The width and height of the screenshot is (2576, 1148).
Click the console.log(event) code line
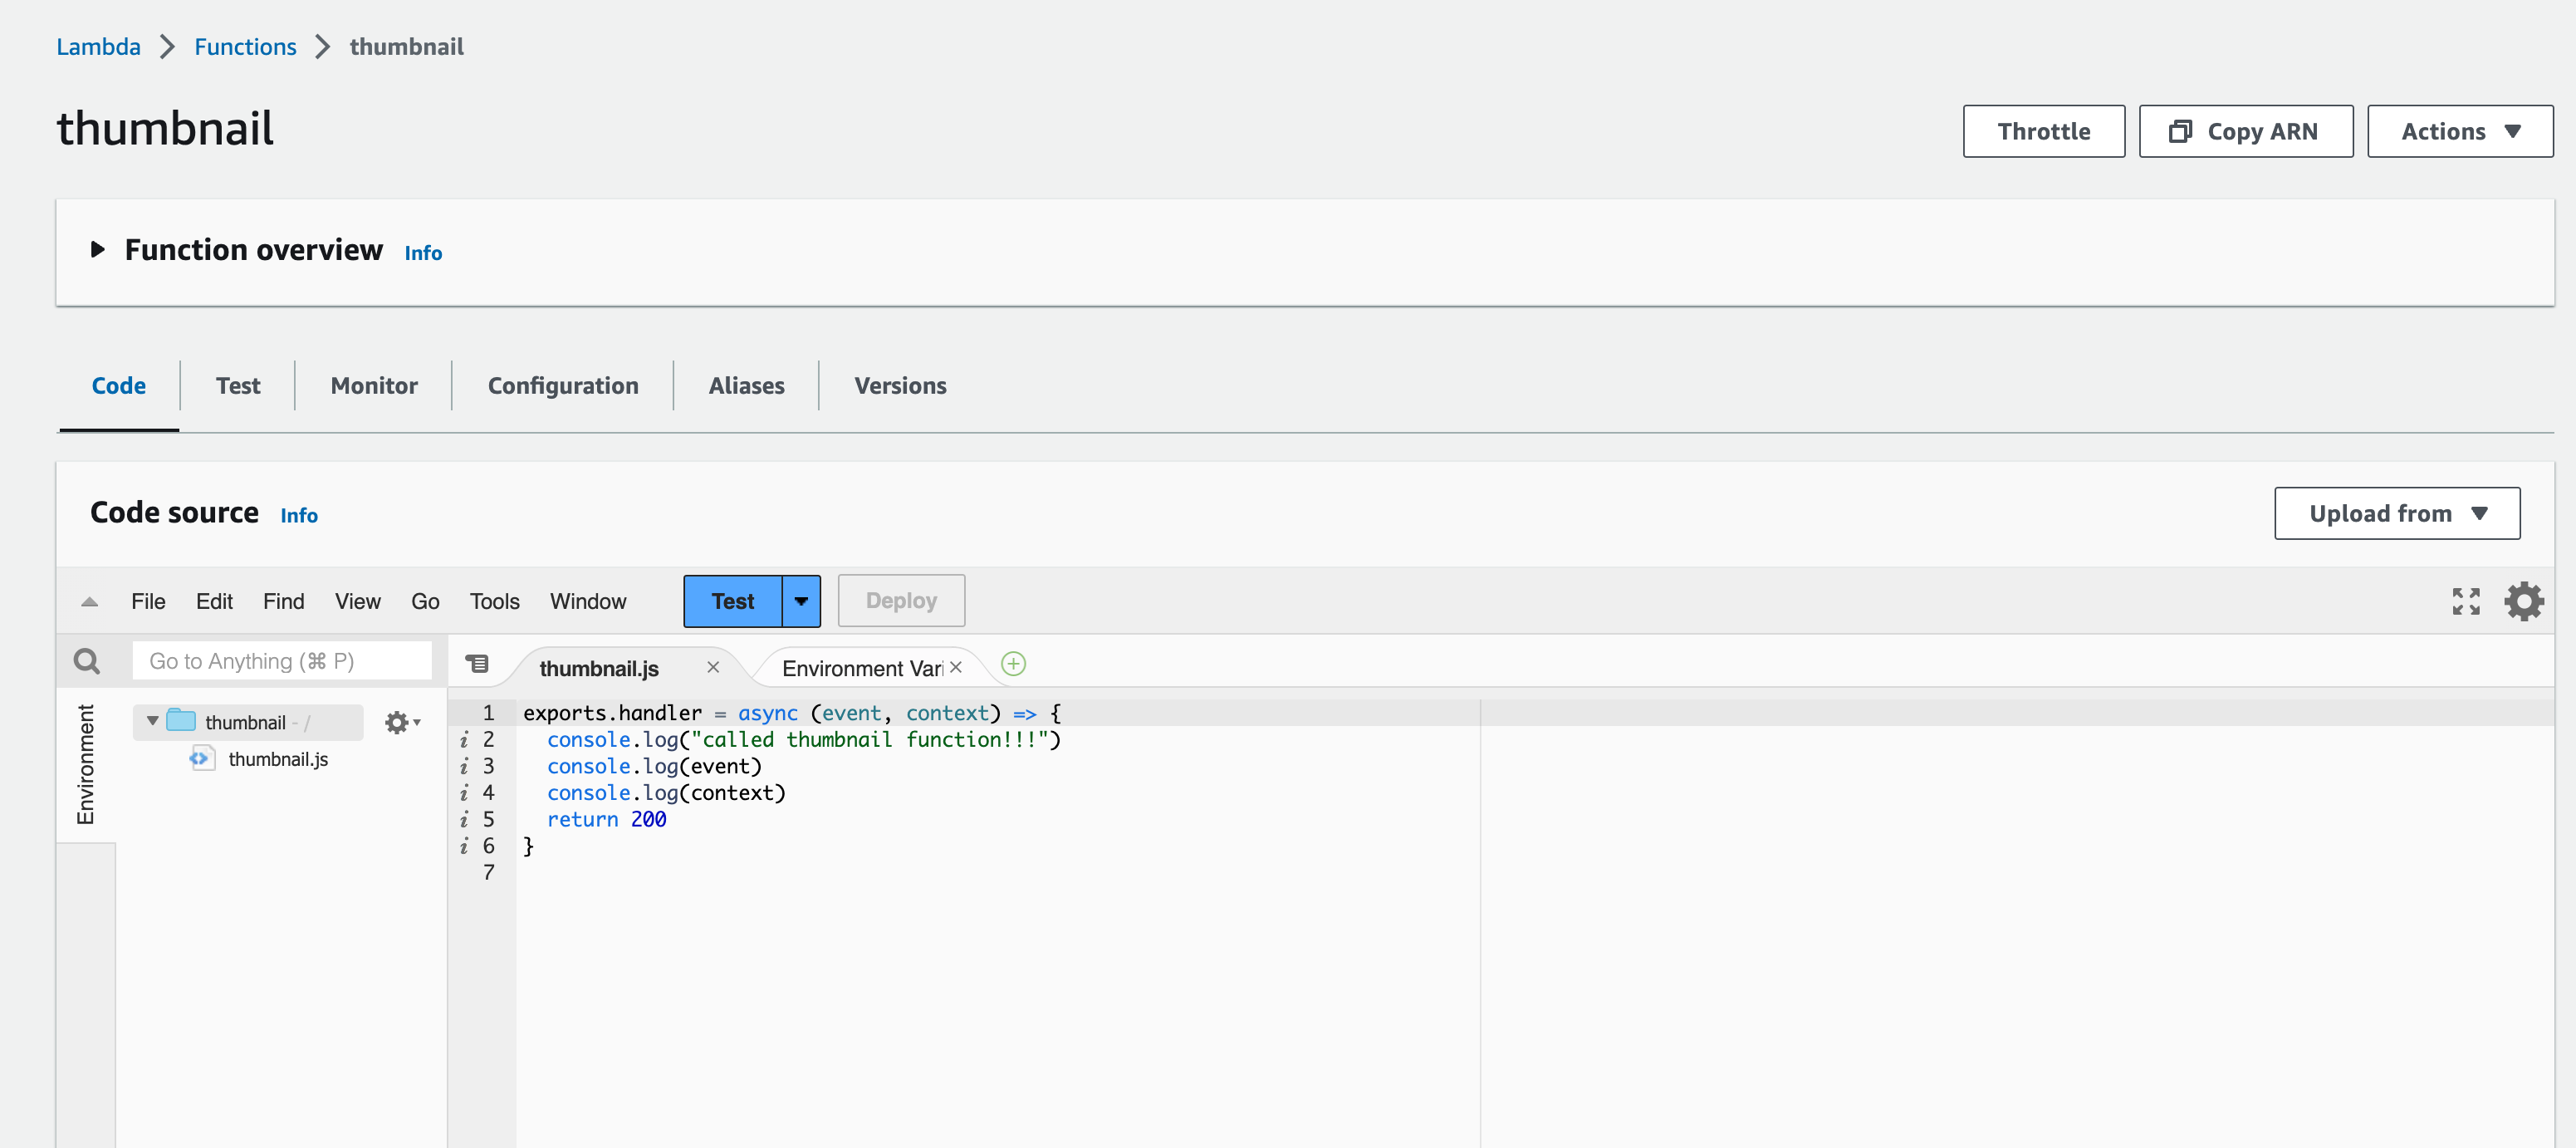(x=654, y=766)
